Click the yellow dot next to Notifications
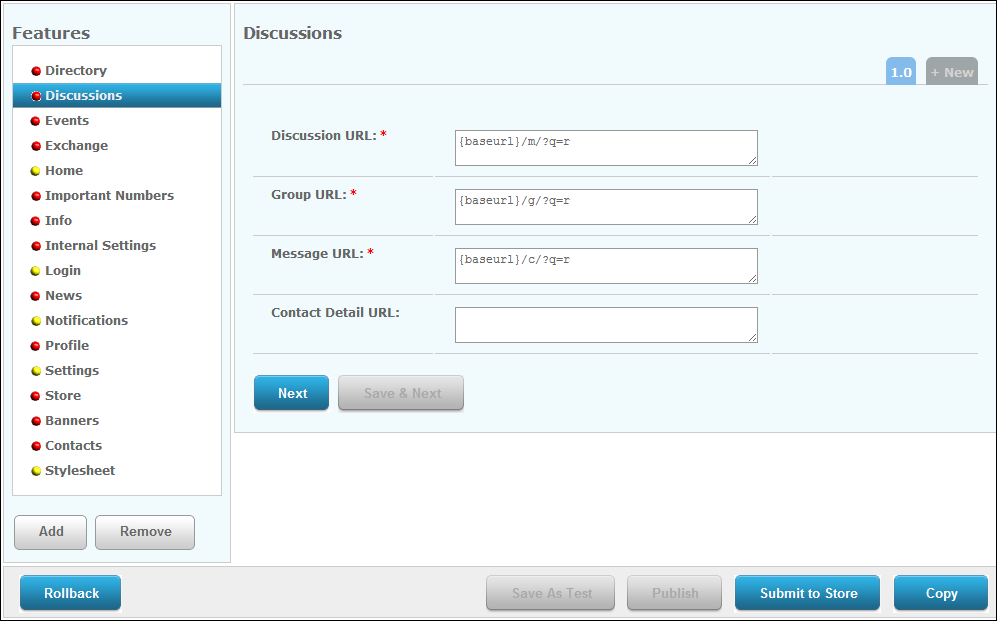997x621 pixels. [36, 321]
